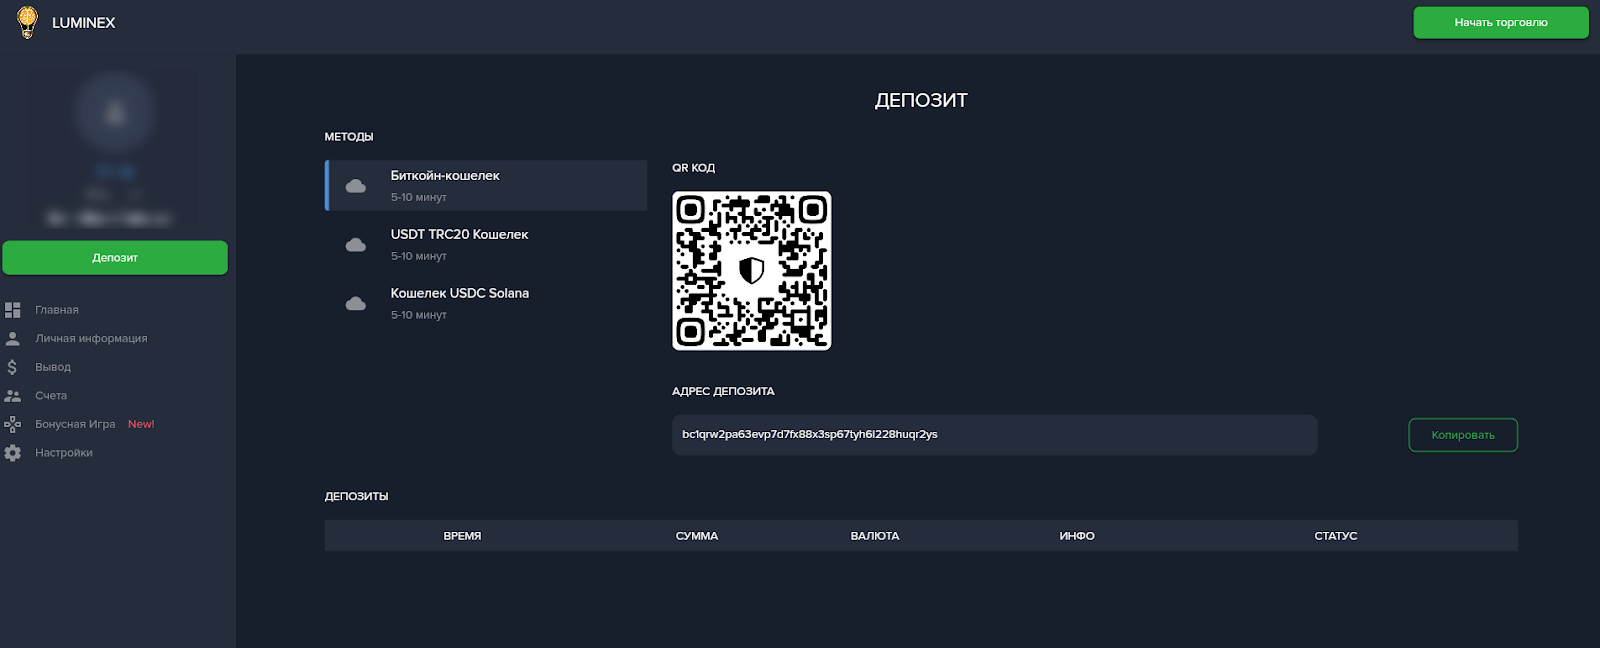
Task: Click the Luminex lightbulb logo icon
Action: coord(27,22)
